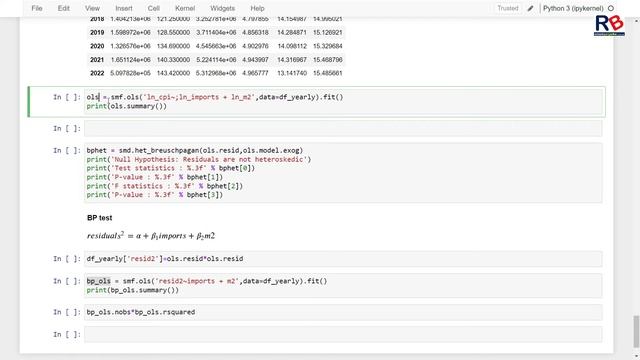This screenshot has height=360, width=640.
Task: Click value 128.550000 in 2019 row
Action: click(173, 32)
